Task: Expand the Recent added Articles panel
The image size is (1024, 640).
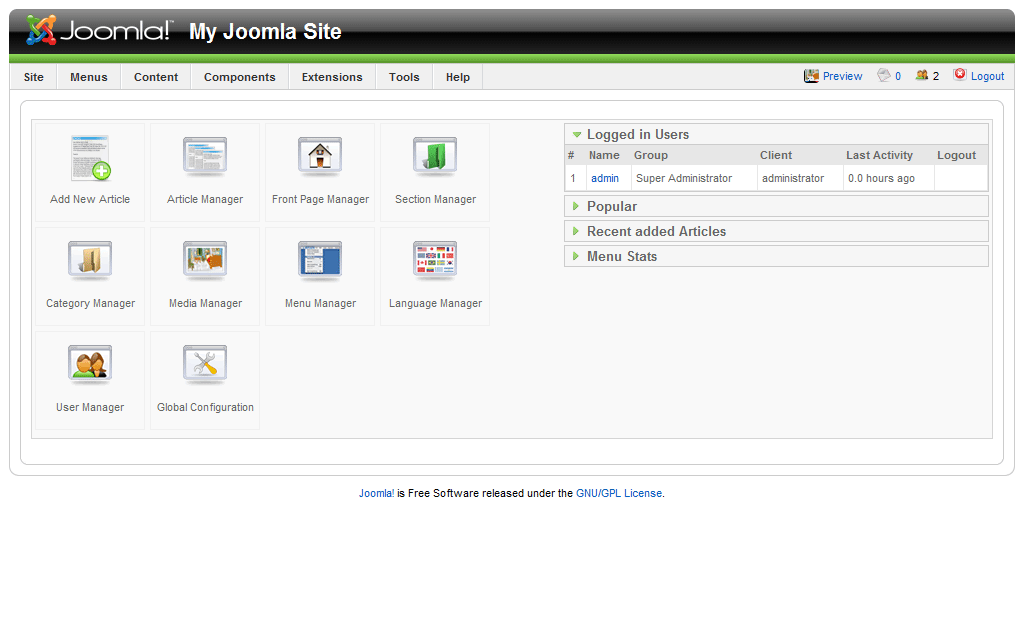Action: pos(656,231)
